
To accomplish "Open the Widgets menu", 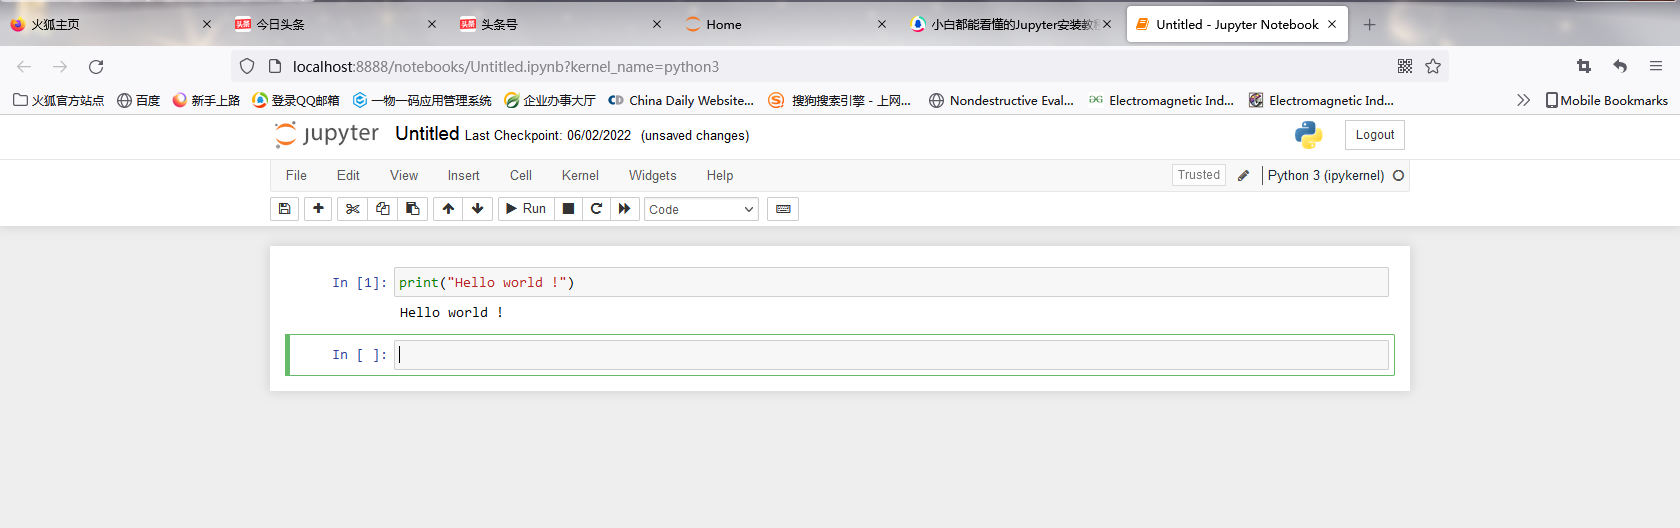I will coord(652,175).
